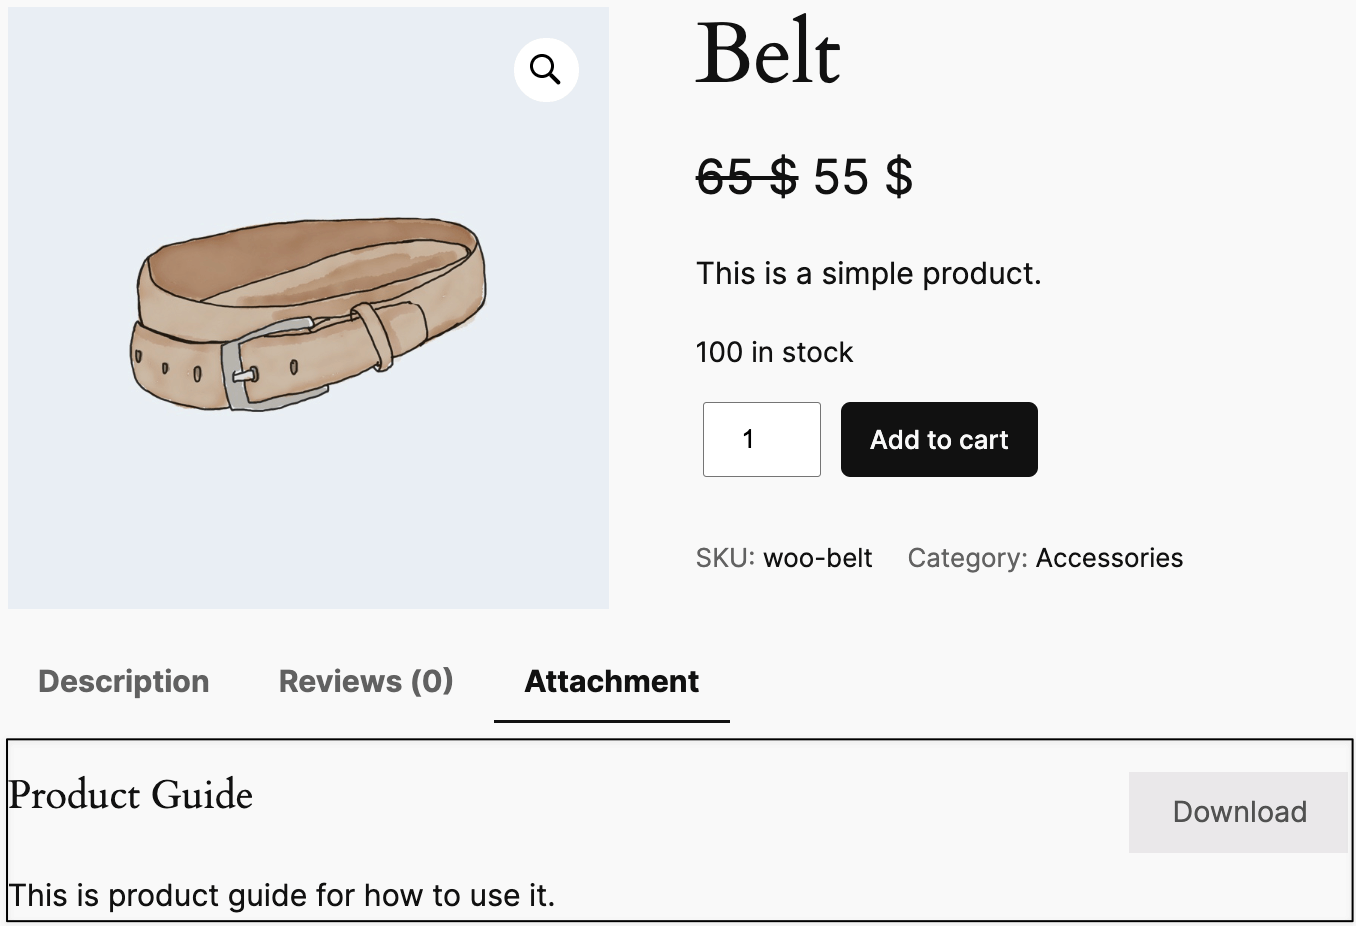The height and width of the screenshot is (926, 1356).
Task: Download the Product Guide attachment
Action: coord(1239,811)
